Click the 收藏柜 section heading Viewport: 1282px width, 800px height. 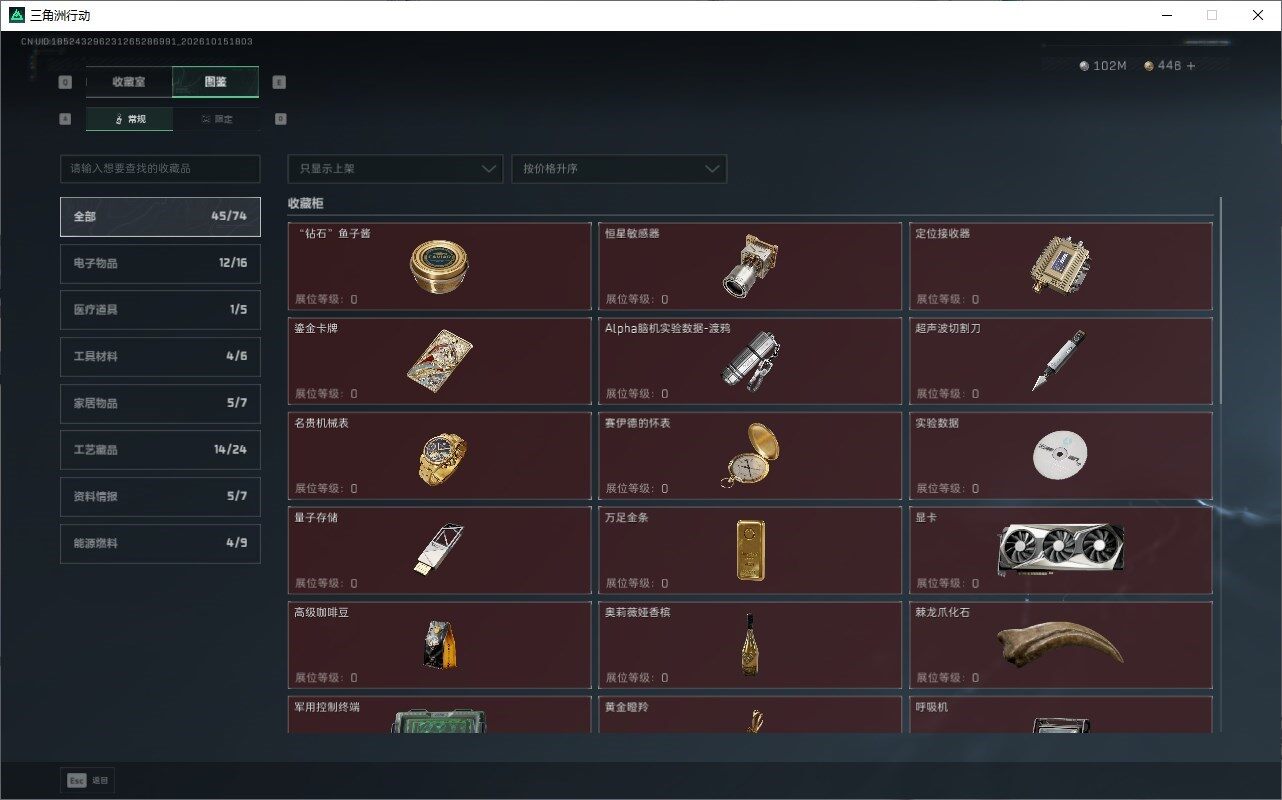pyautogui.click(x=306, y=203)
